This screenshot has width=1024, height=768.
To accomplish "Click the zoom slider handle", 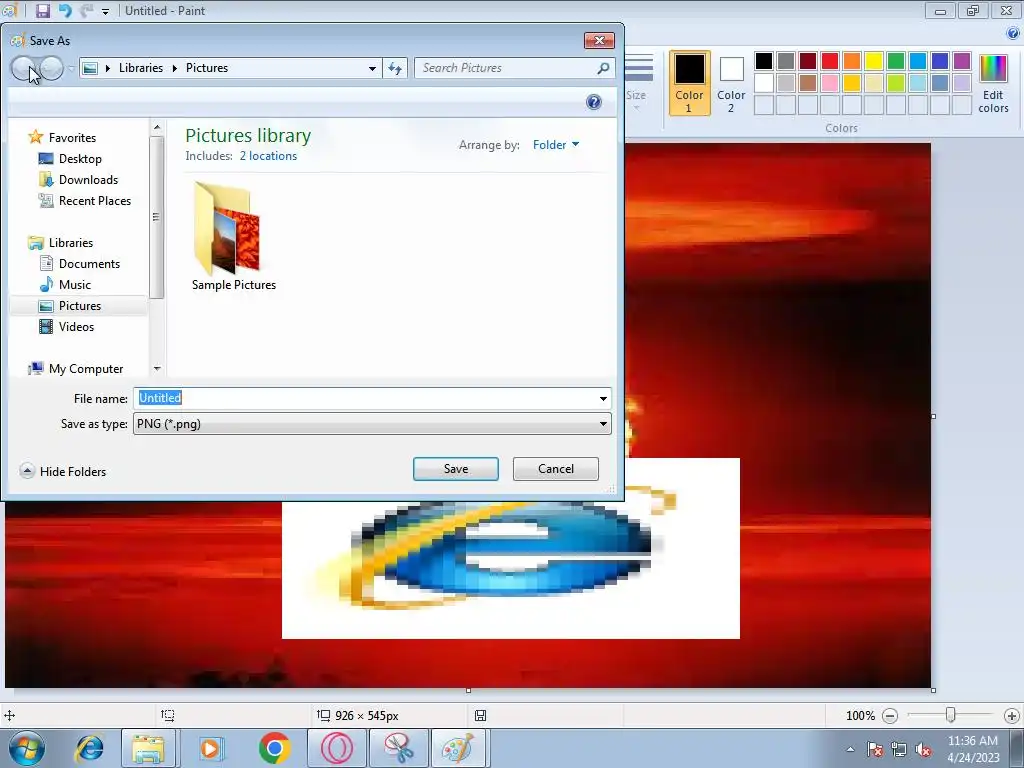I will pos(951,716).
